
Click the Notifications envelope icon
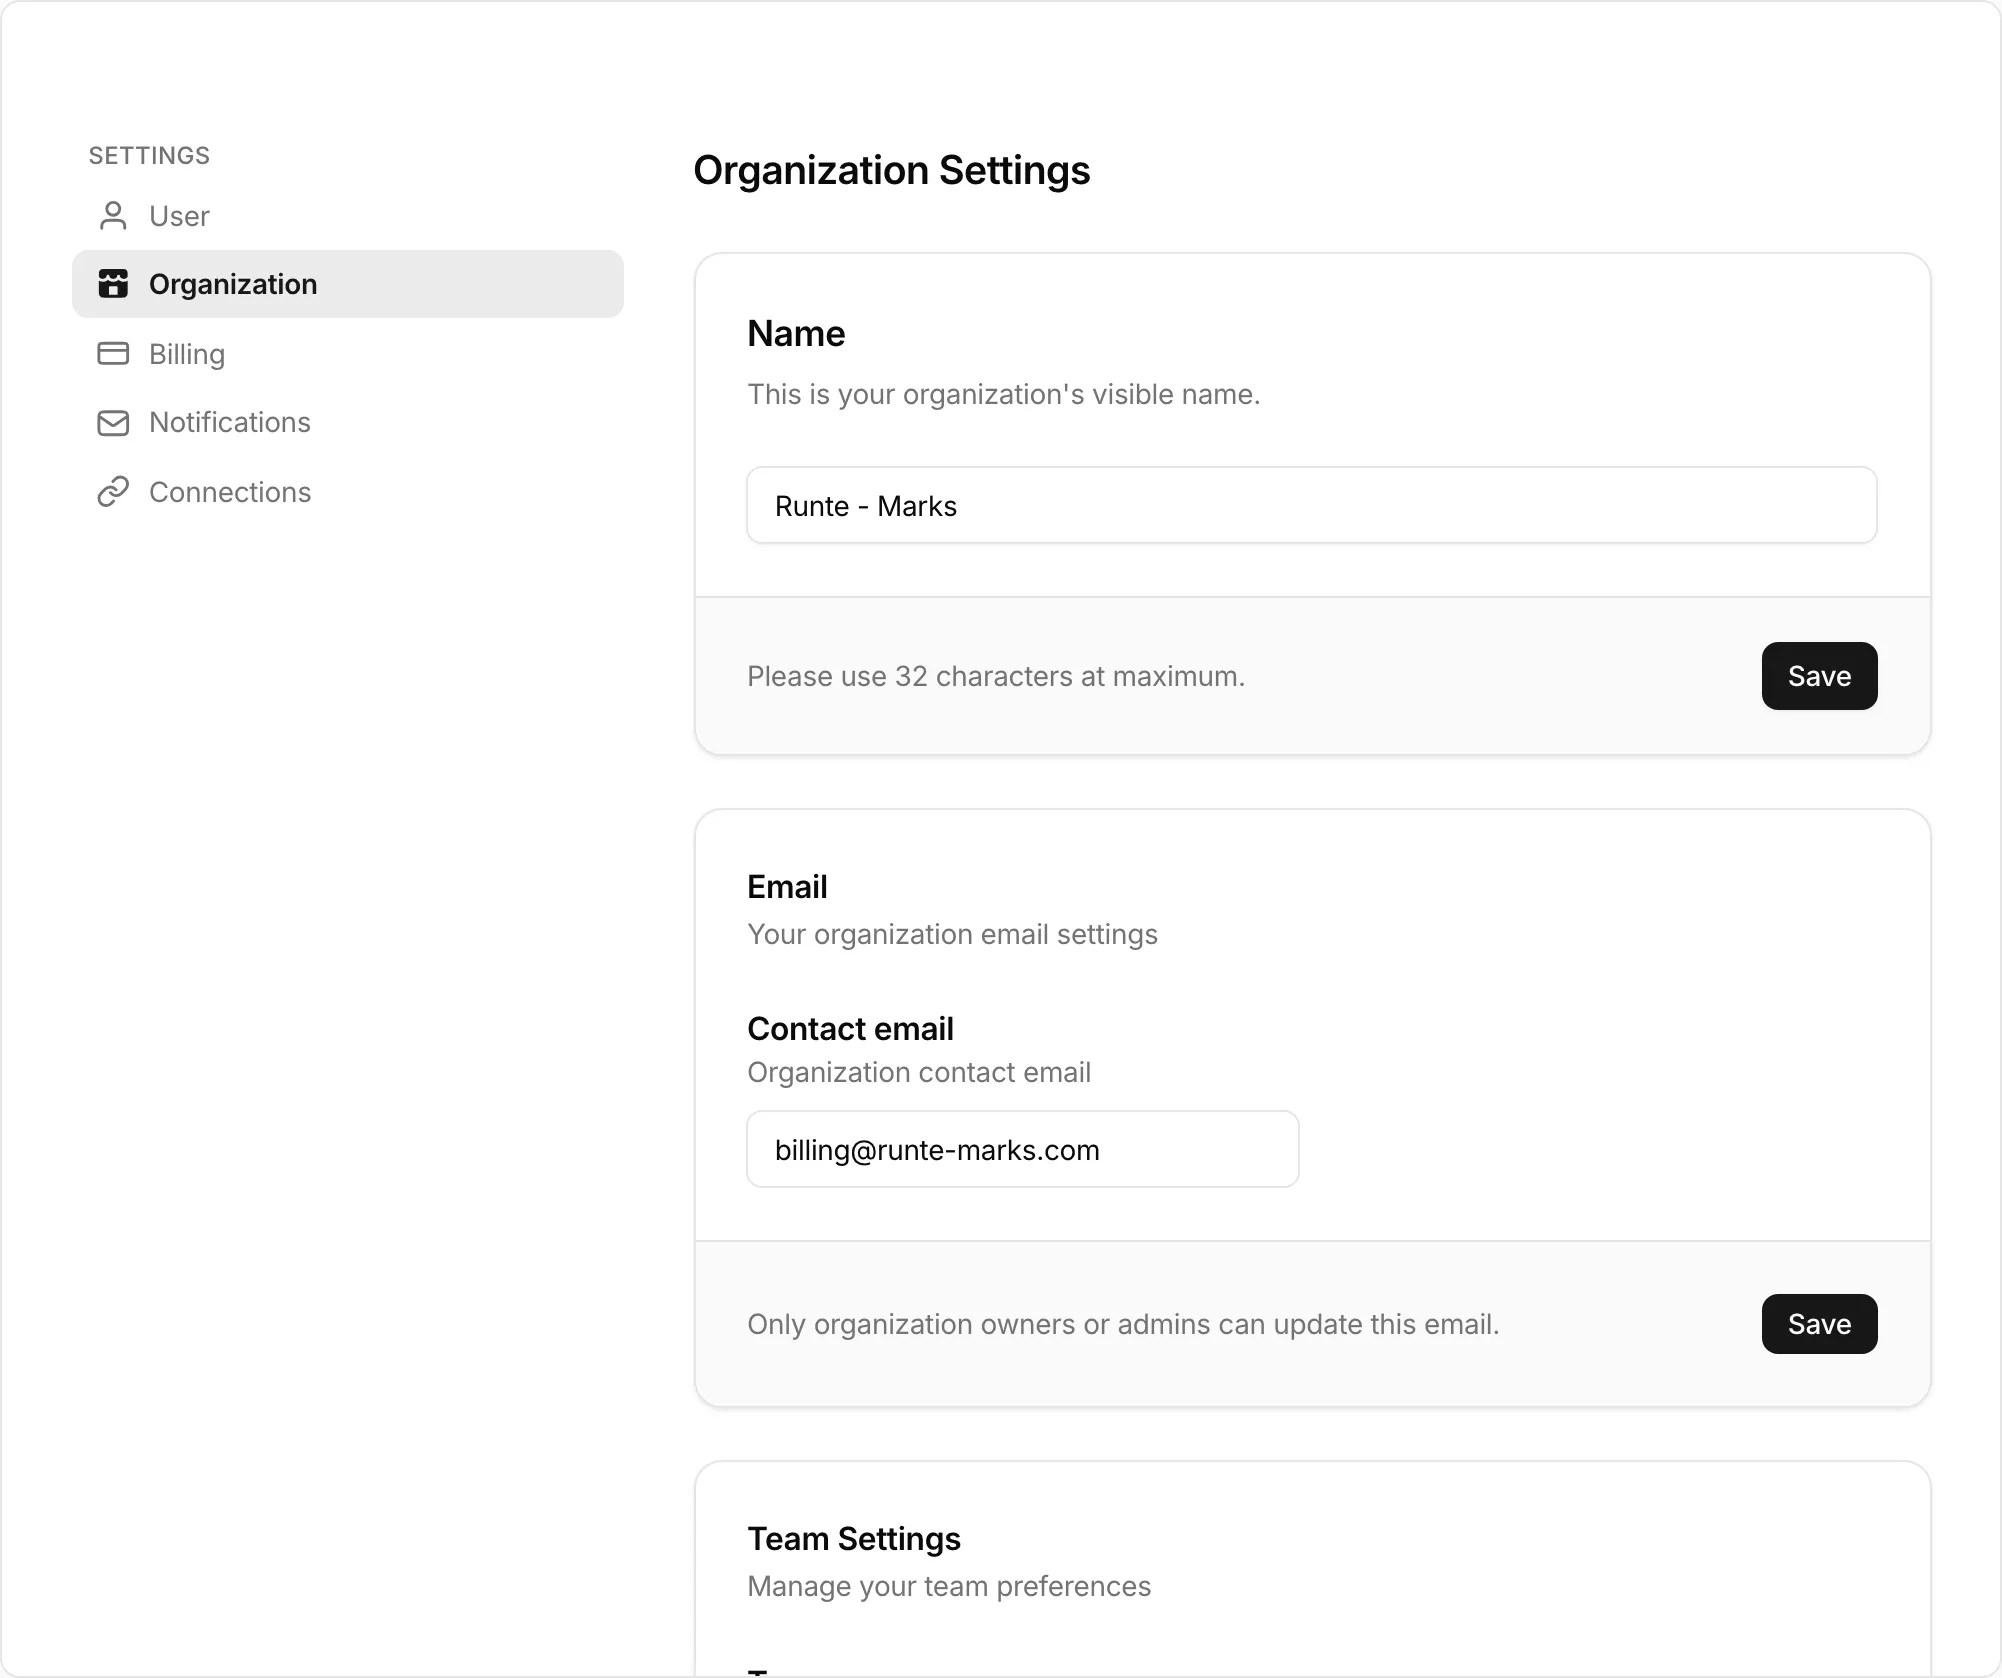click(113, 423)
